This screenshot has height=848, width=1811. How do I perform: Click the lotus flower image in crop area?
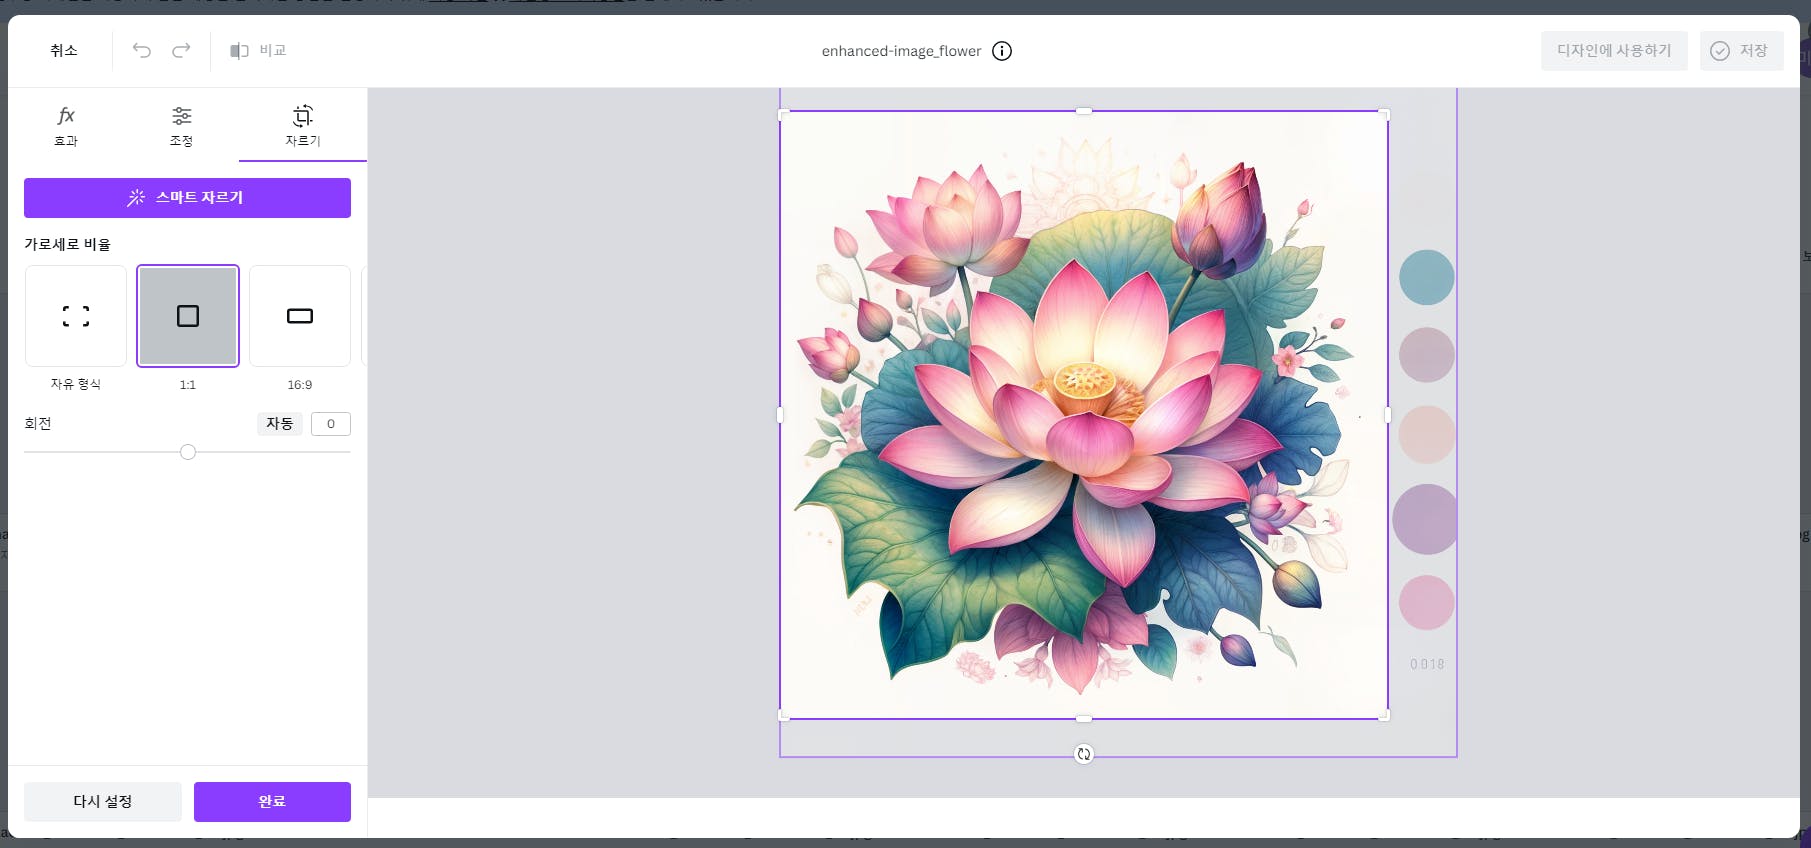tap(1084, 415)
